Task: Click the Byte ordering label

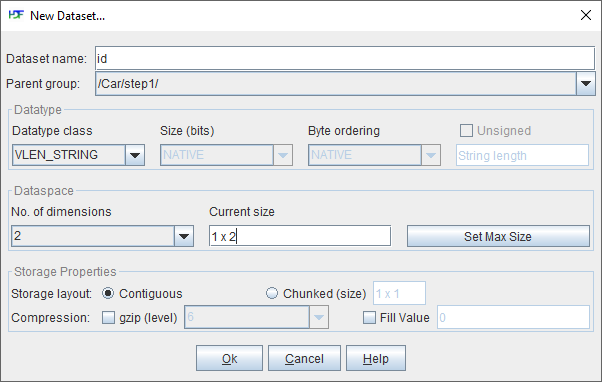Action: [344, 131]
